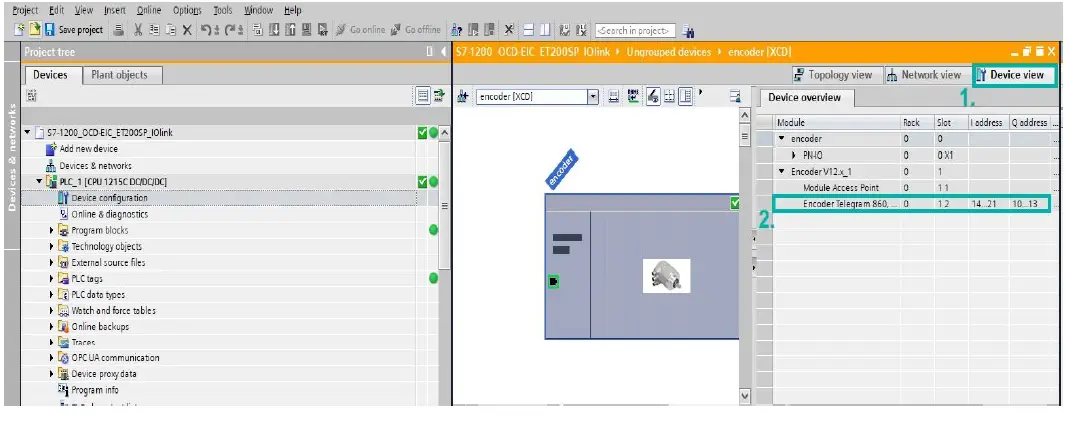Screen dimensions: 1066x423
Task: Open accessible devices via the toolbar icon
Action: [457, 30]
